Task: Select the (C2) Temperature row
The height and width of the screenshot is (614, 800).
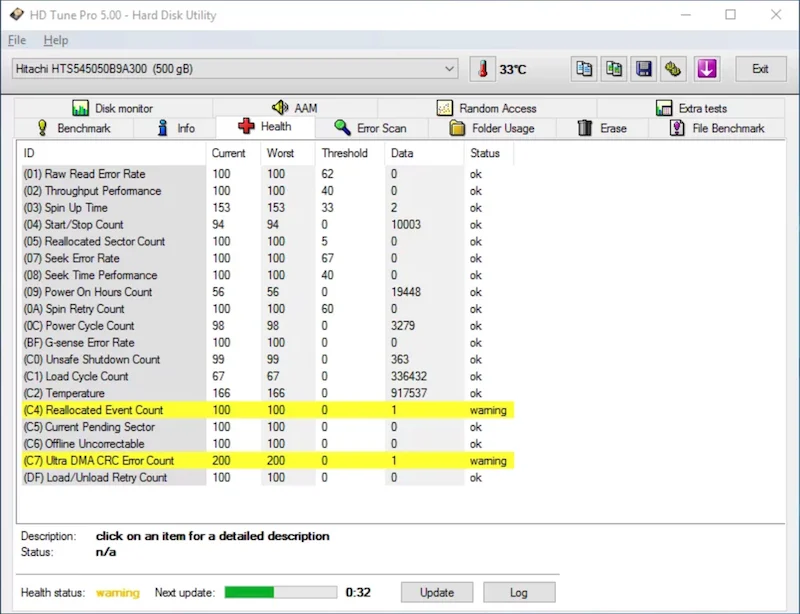Action: point(268,393)
